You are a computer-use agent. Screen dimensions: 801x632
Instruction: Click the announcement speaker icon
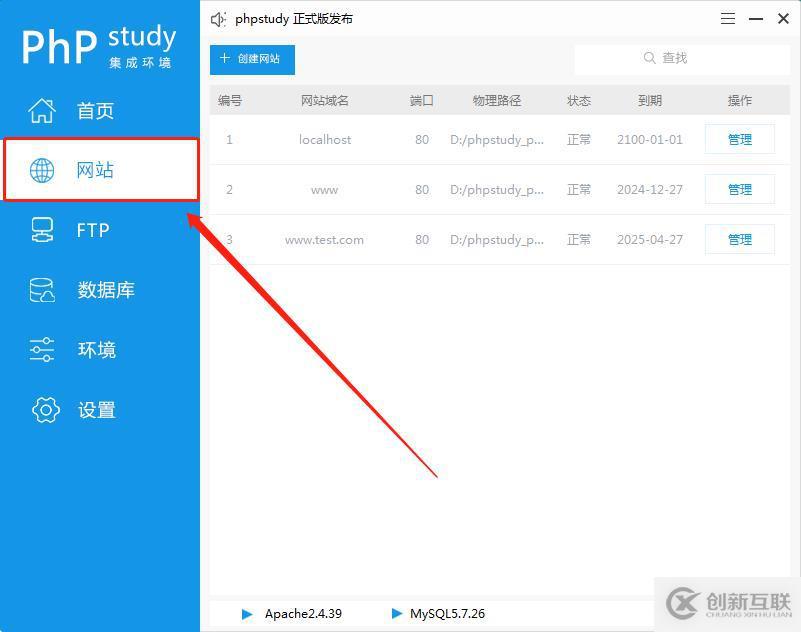click(x=218, y=18)
